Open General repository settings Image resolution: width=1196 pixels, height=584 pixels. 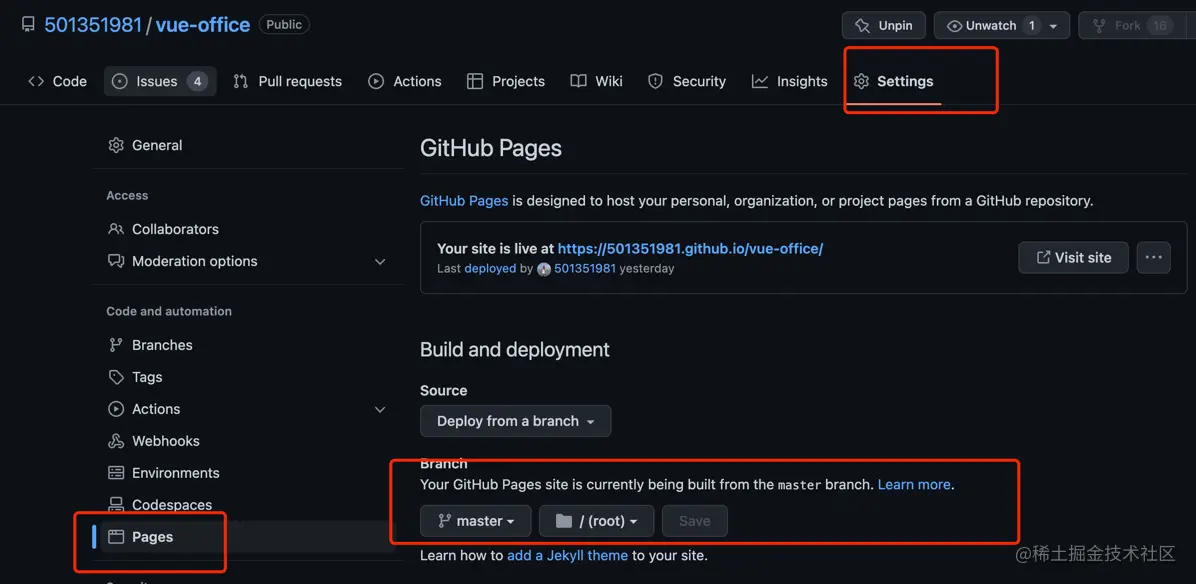pyautogui.click(x=156, y=144)
